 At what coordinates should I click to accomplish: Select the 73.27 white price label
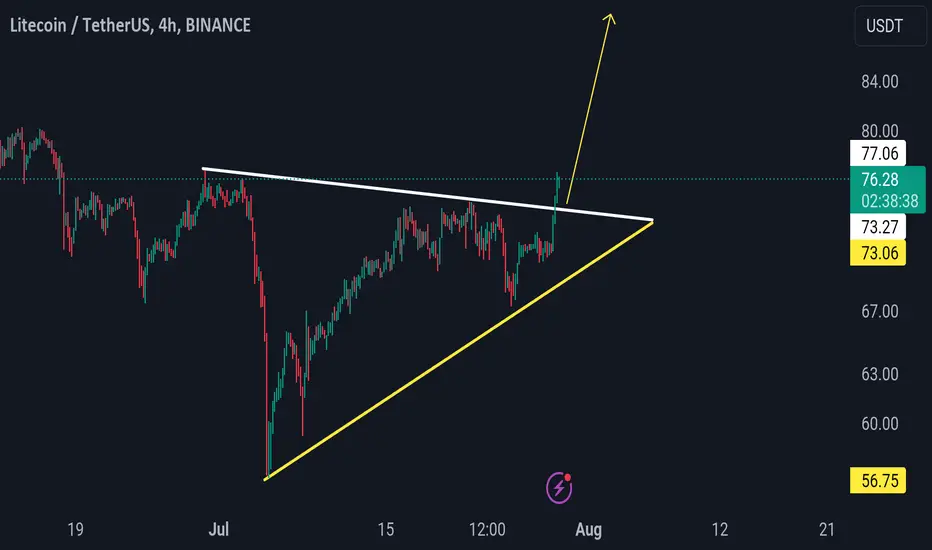[878, 227]
